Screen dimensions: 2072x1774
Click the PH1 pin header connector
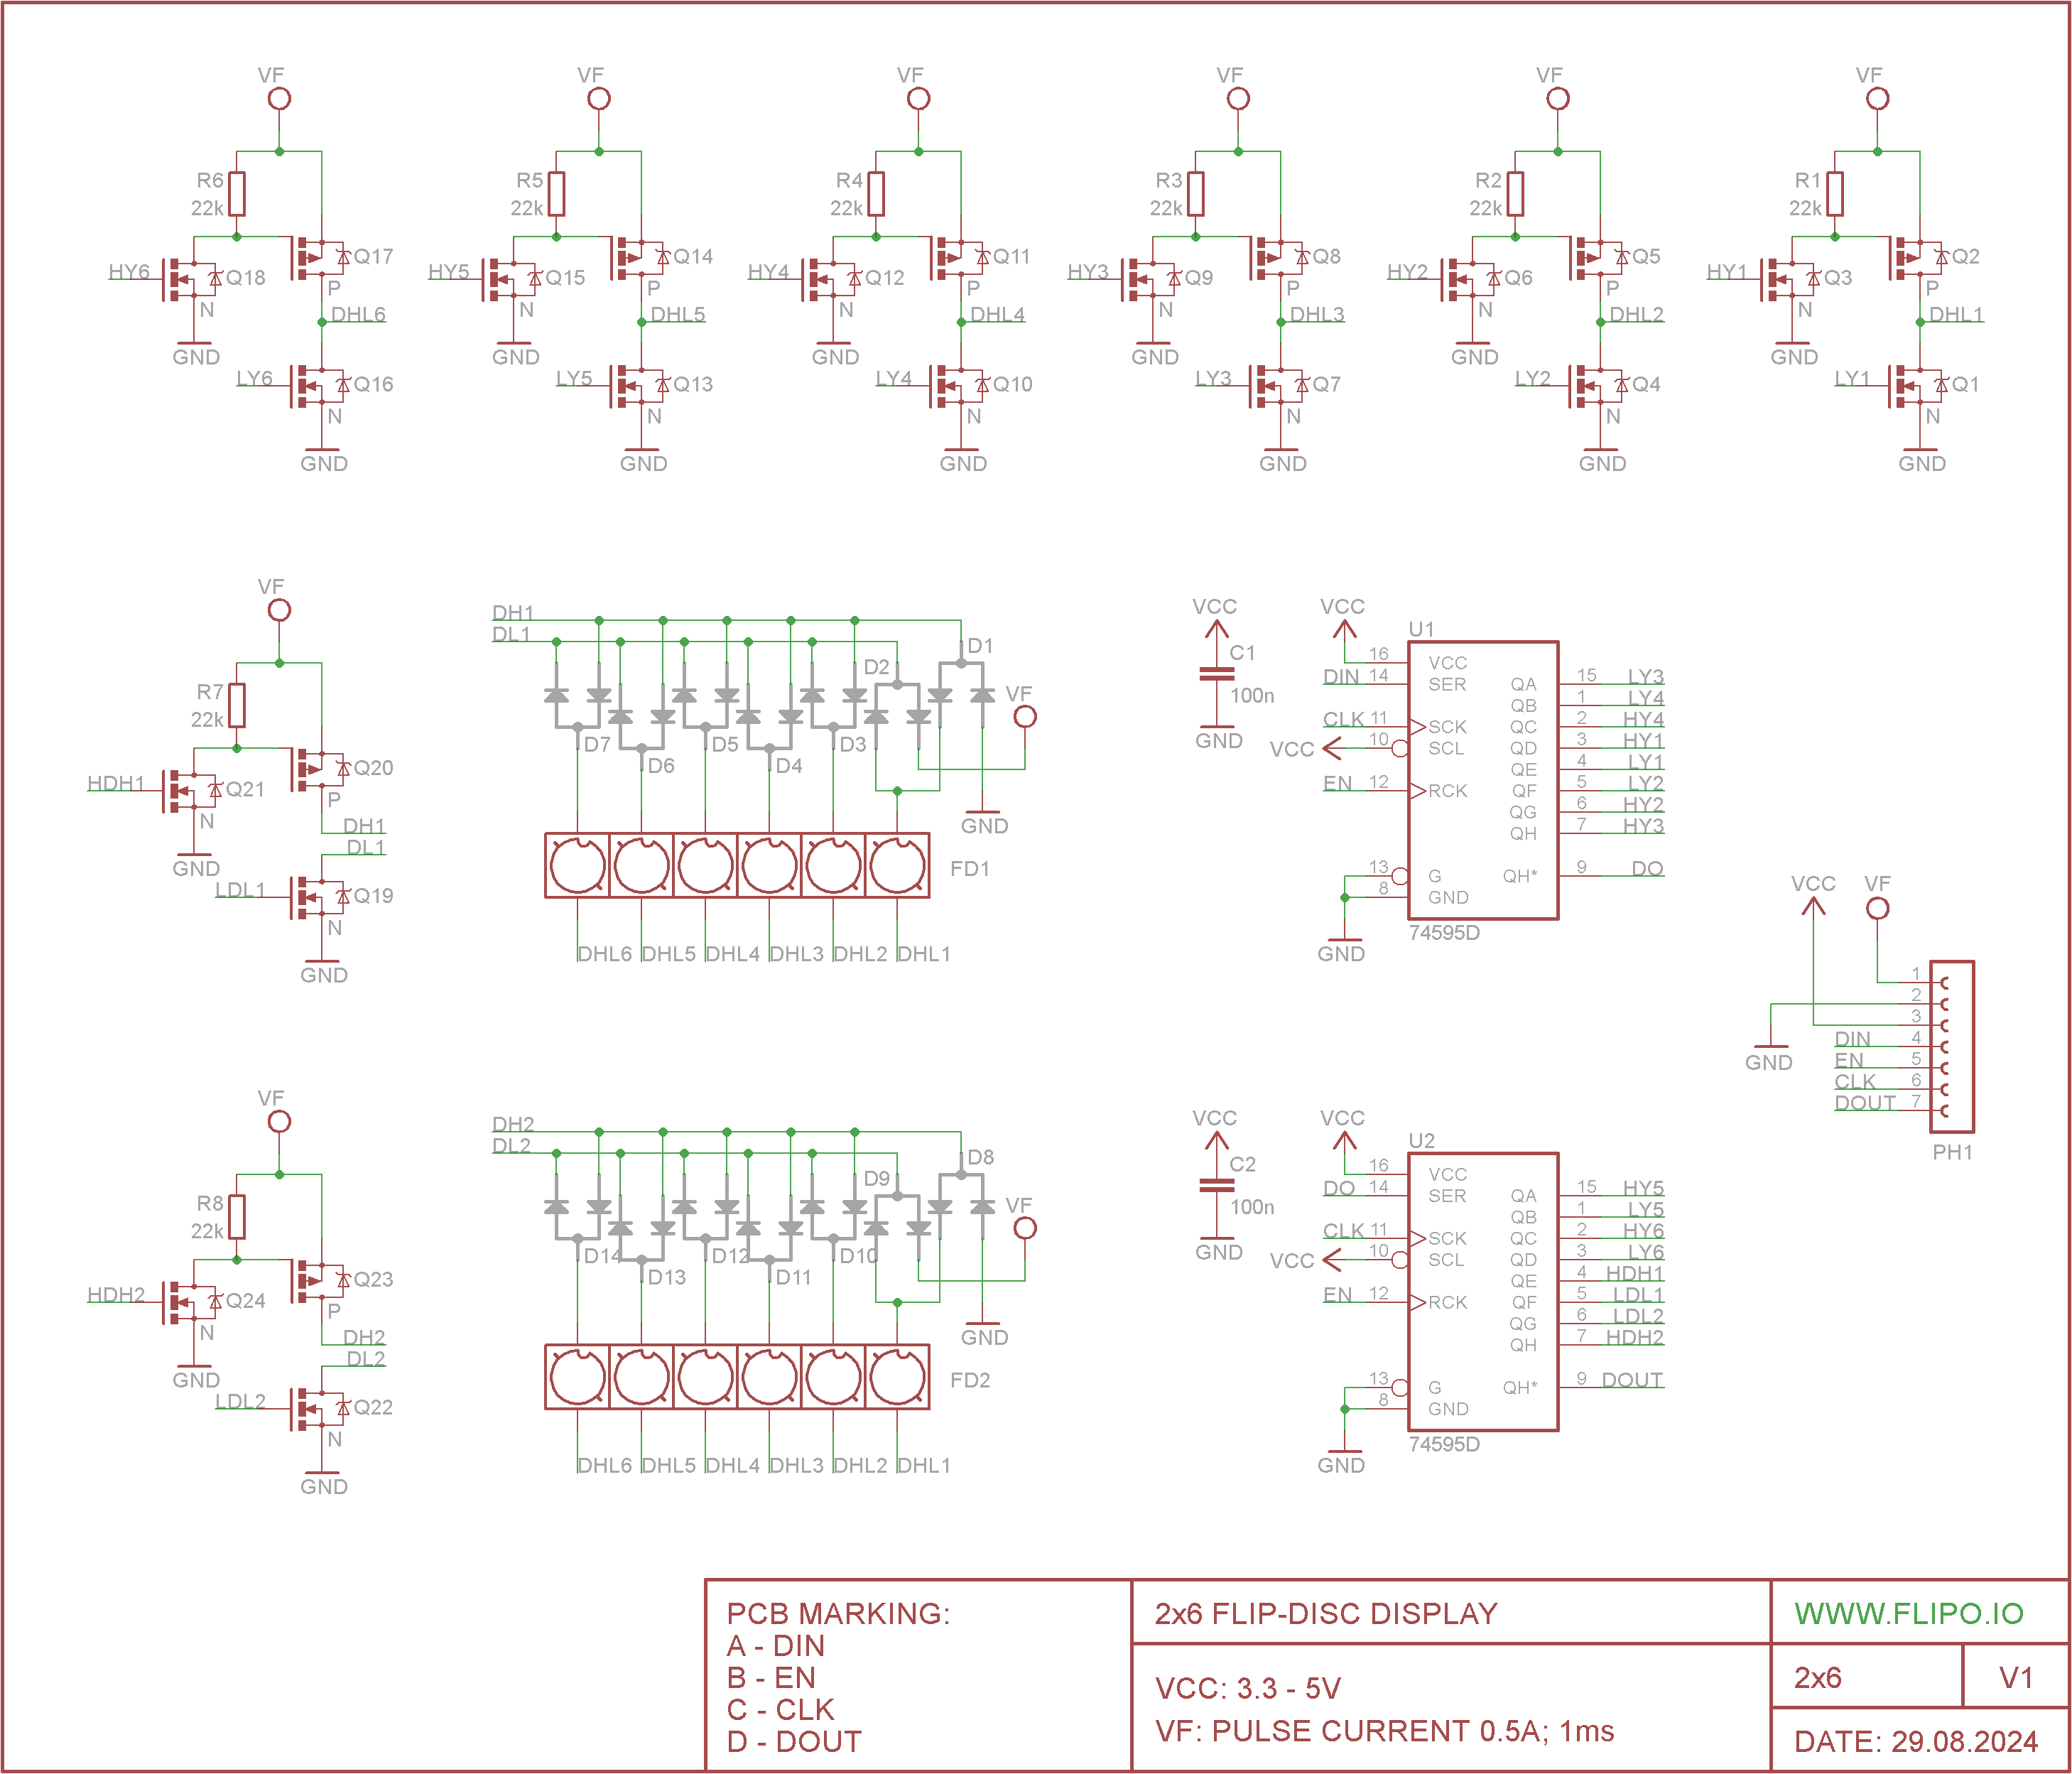pos(1952,1046)
